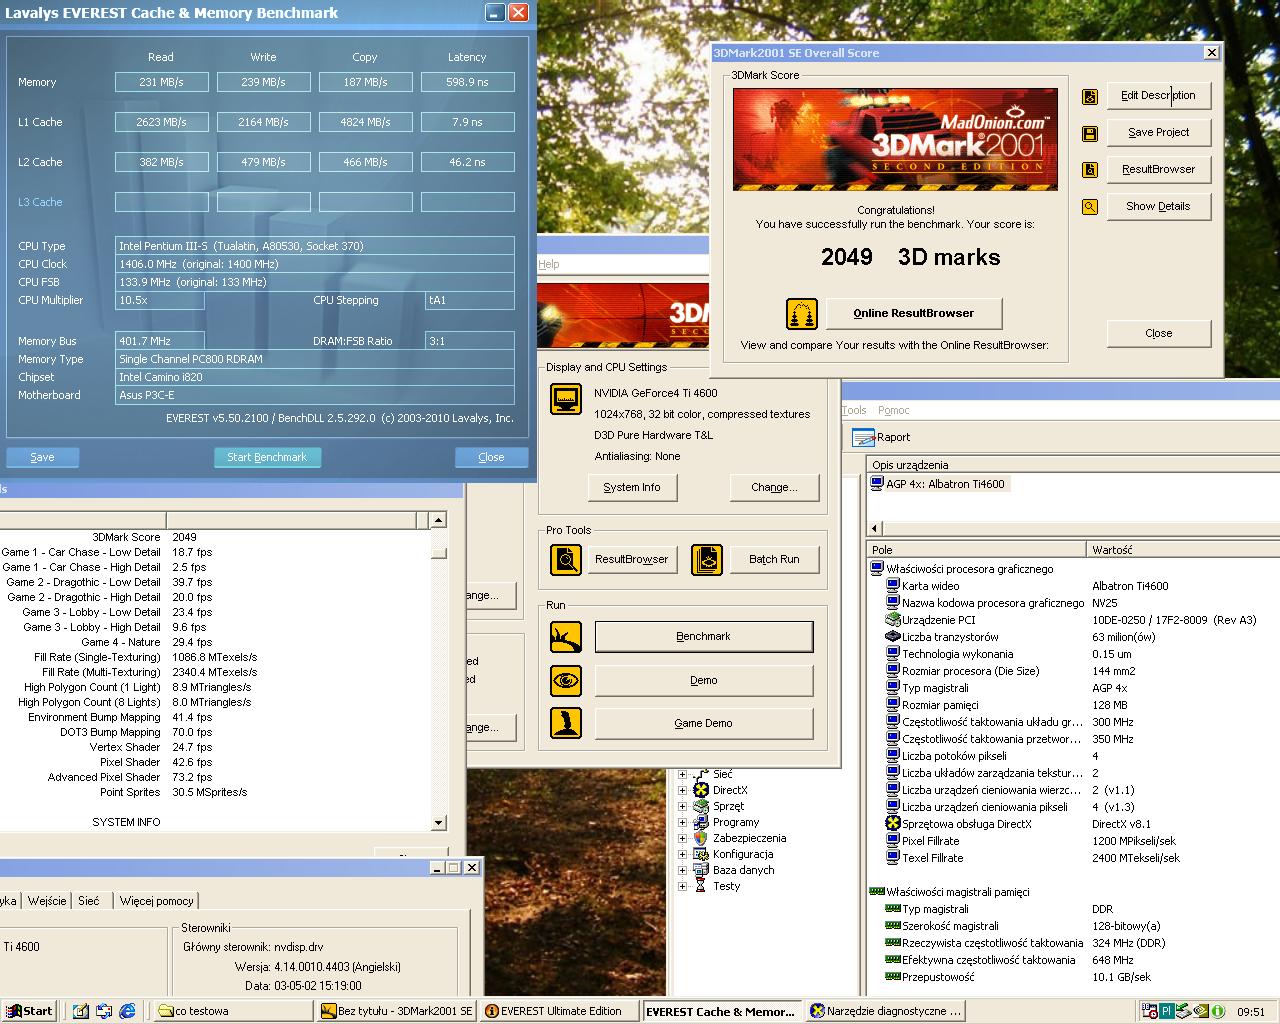This screenshot has width=1280, height=1024.
Task: Click scroll down arrow in results list
Action: pyautogui.click(x=438, y=823)
